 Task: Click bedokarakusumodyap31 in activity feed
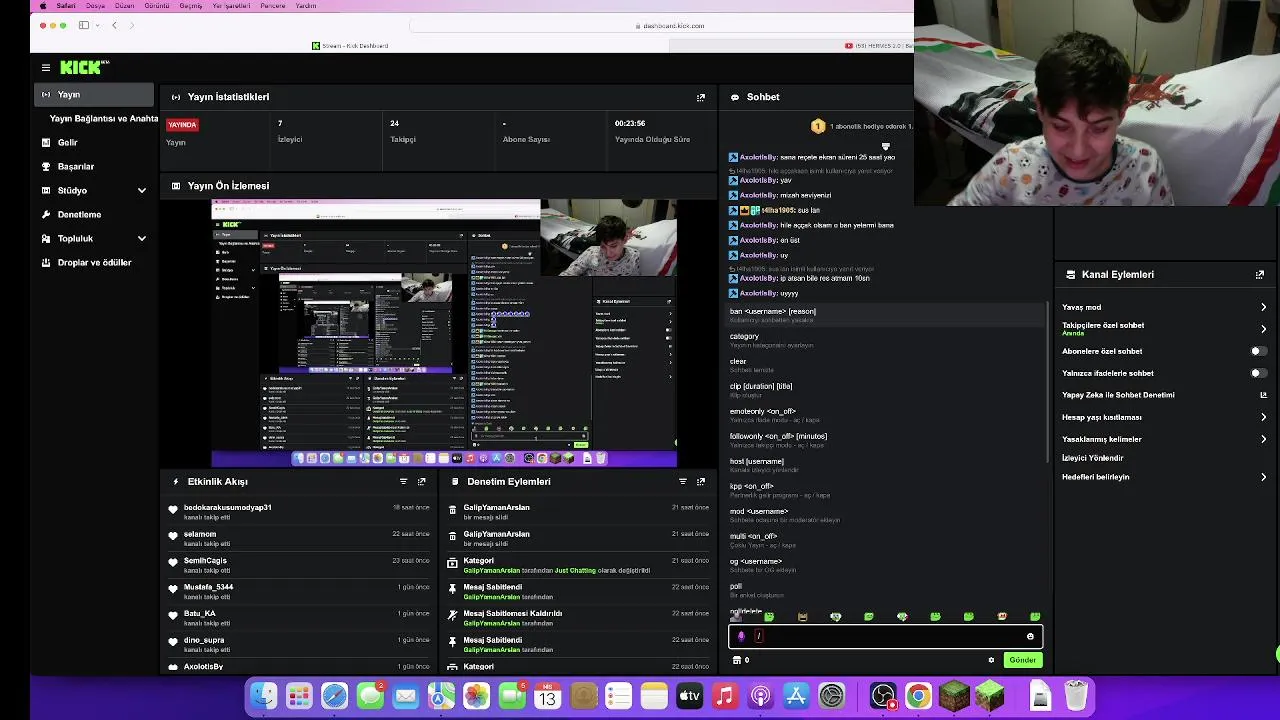(x=227, y=508)
